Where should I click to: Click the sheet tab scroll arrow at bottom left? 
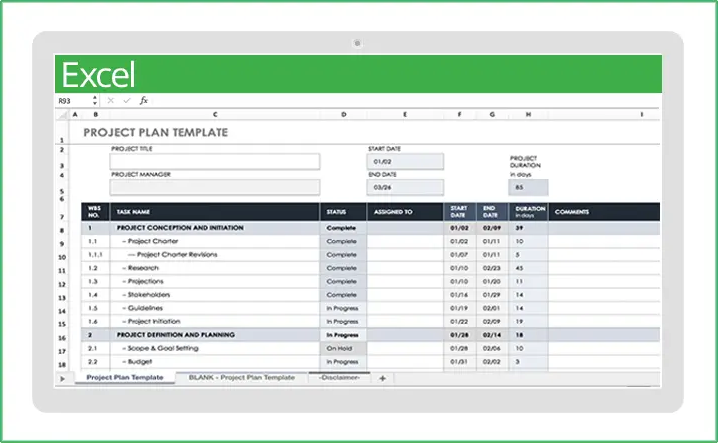pos(63,378)
